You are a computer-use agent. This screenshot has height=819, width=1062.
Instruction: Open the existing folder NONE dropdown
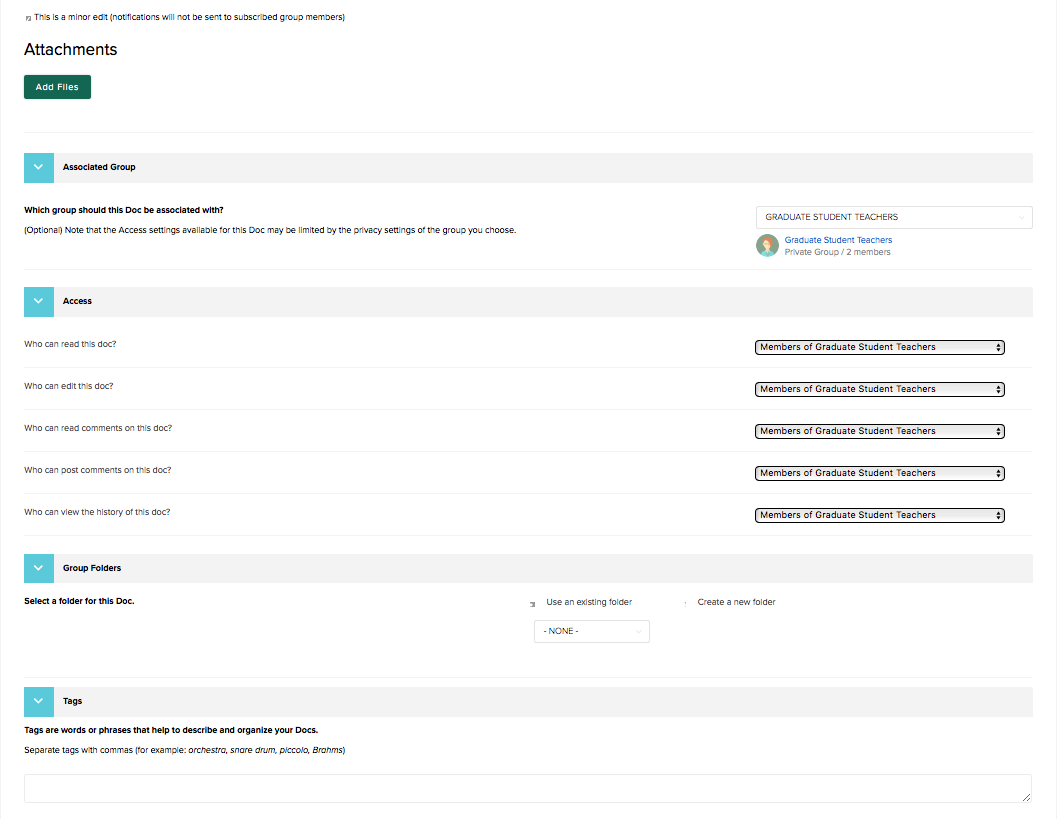tap(591, 631)
